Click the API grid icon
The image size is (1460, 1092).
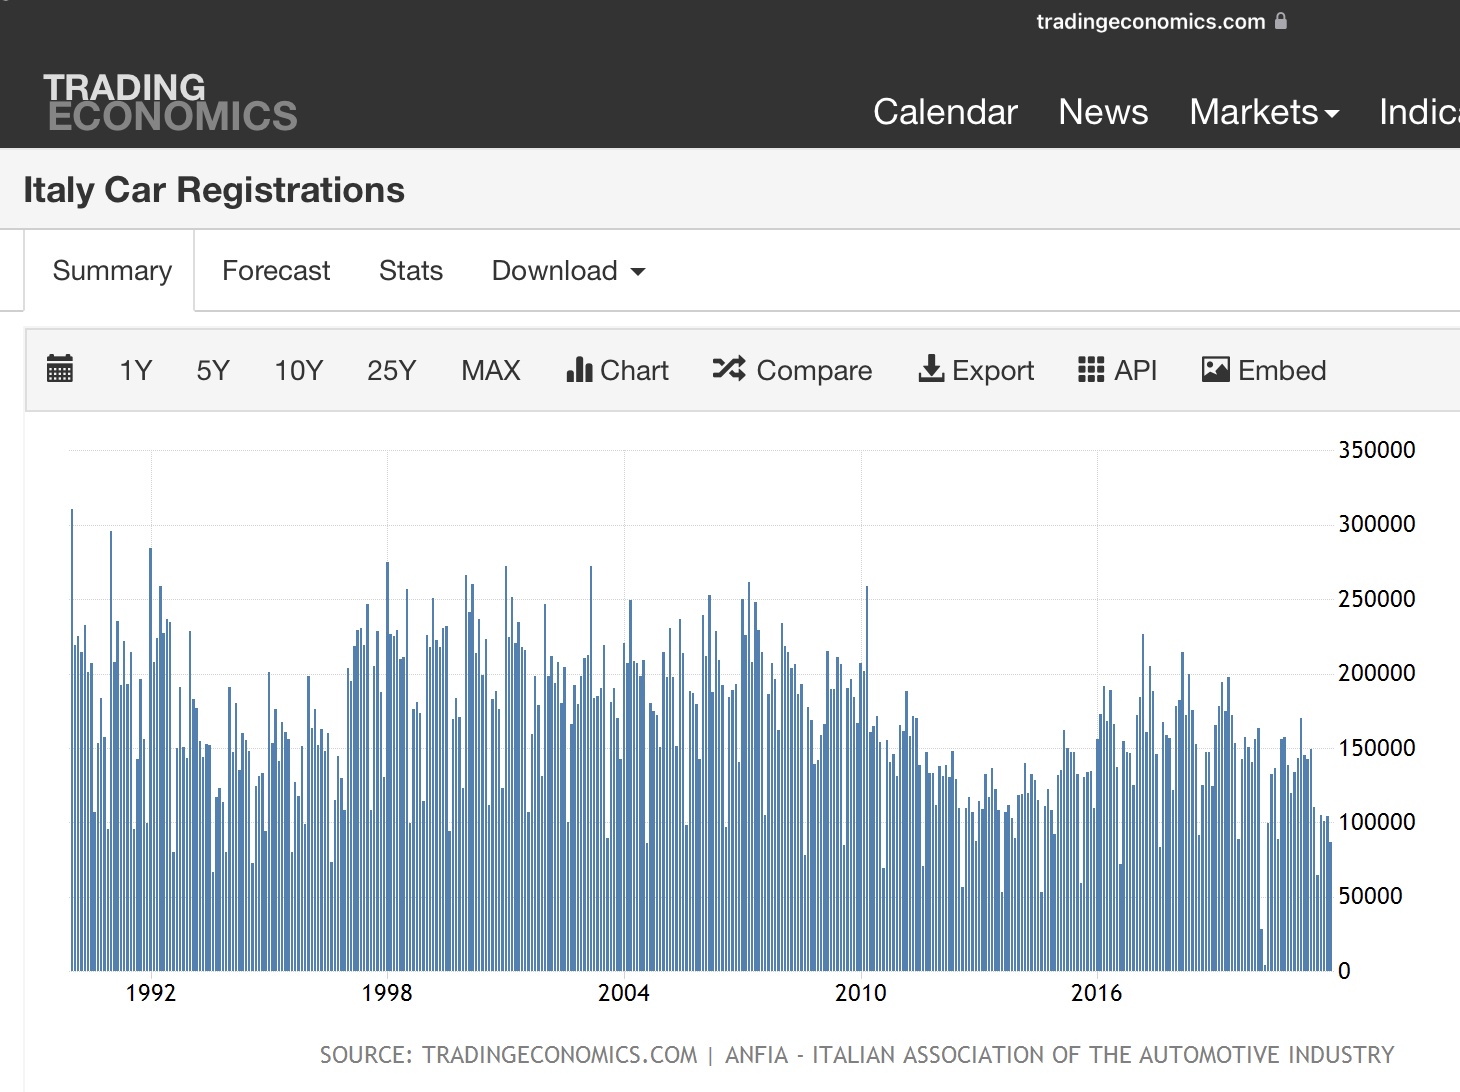point(1091,369)
